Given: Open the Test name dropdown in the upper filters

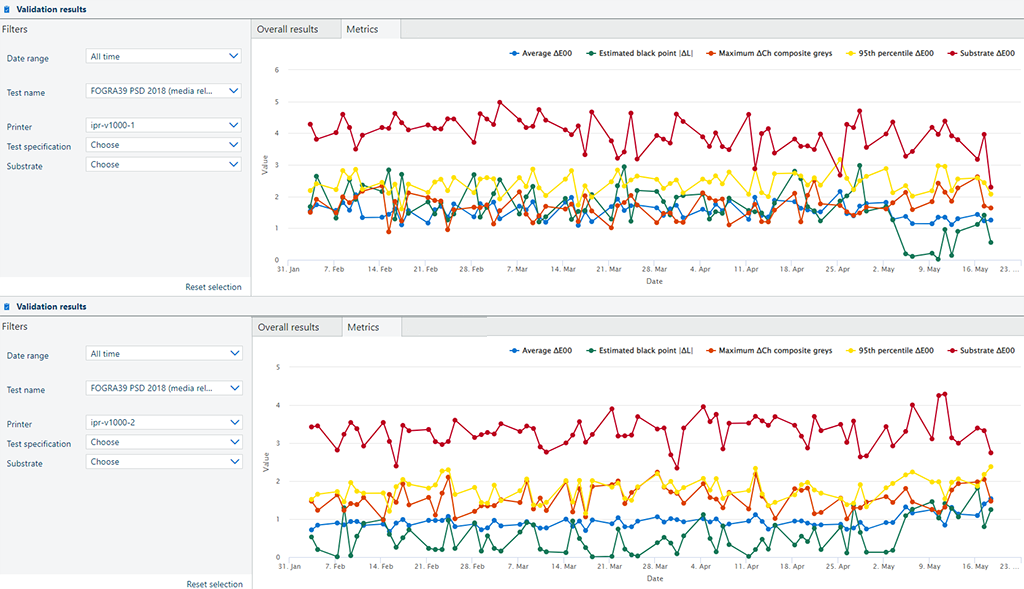Looking at the screenshot, I should point(164,91).
